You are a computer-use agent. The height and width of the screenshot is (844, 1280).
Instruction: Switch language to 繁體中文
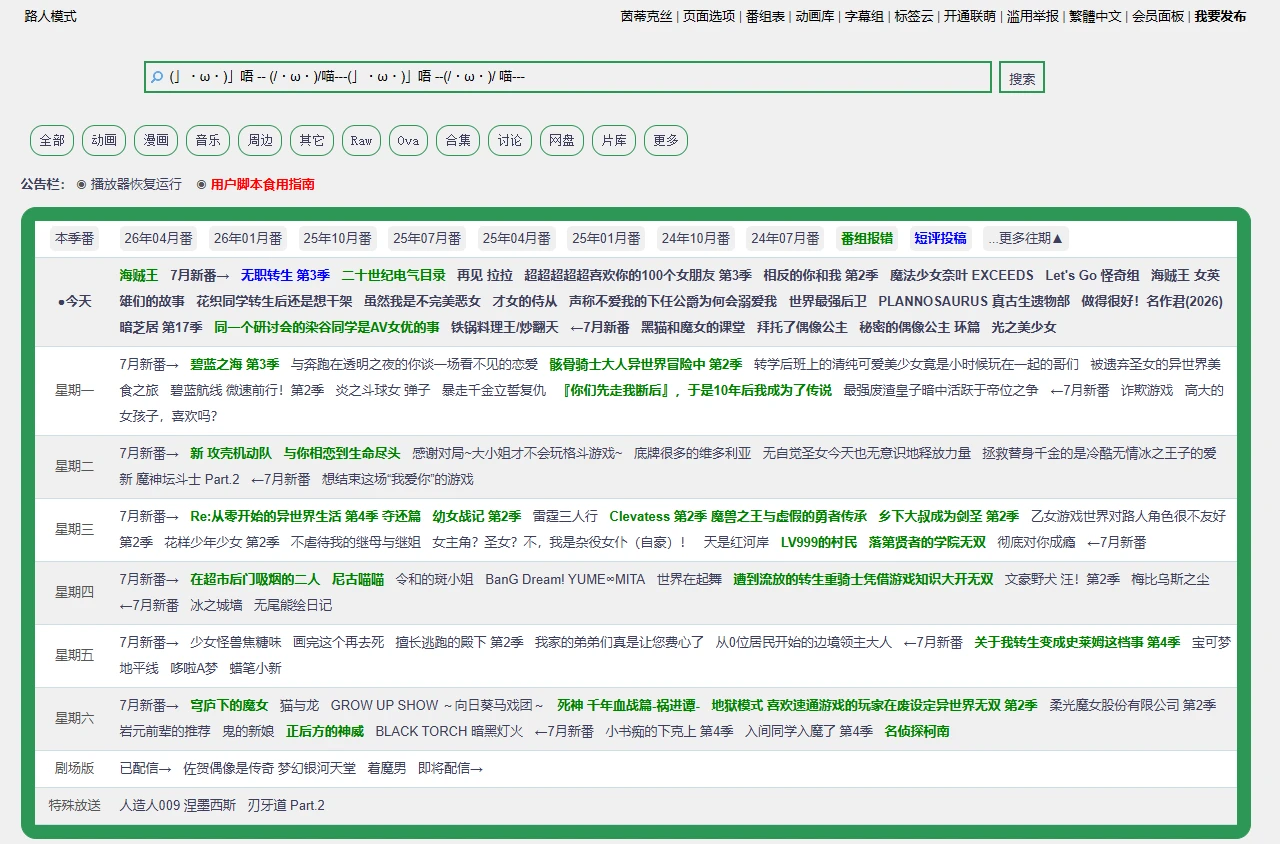point(1095,16)
